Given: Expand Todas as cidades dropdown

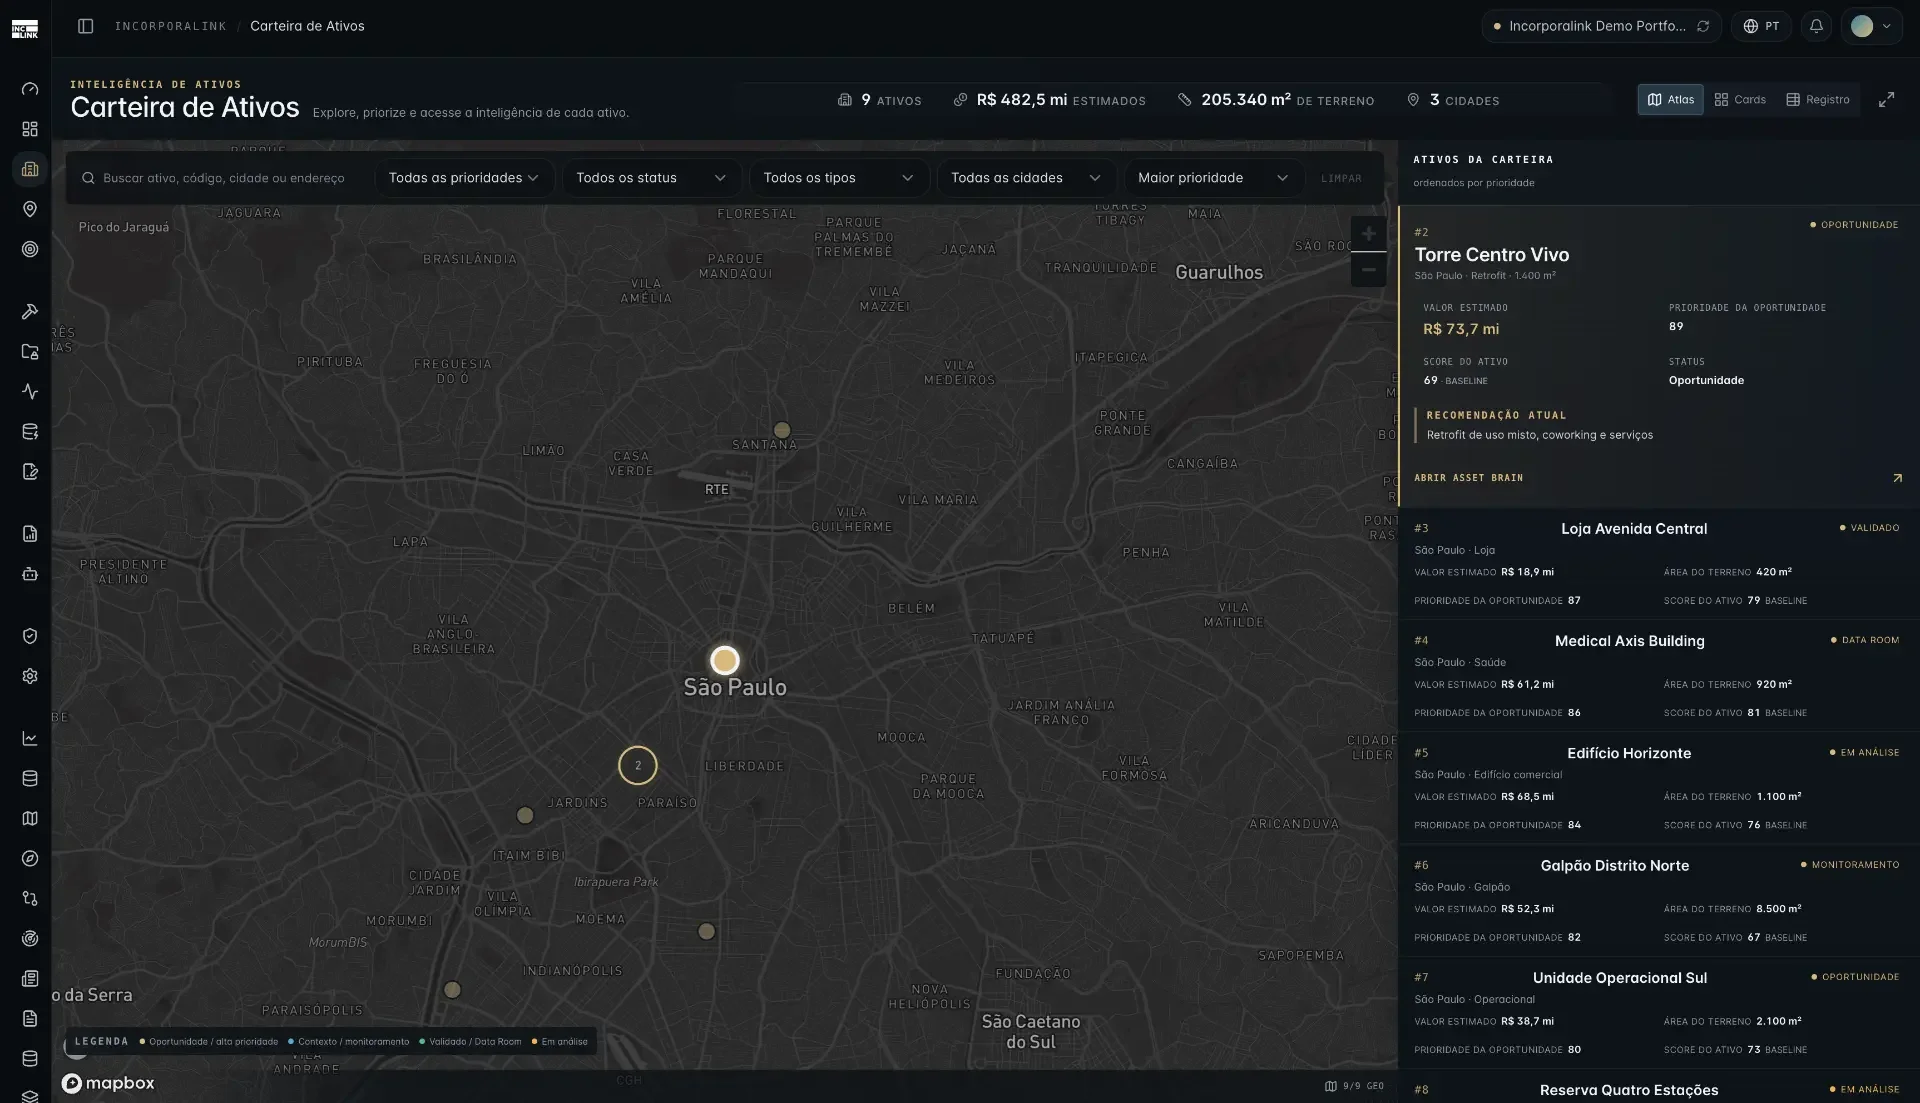Looking at the screenshot, I should tap(1026, 178).
